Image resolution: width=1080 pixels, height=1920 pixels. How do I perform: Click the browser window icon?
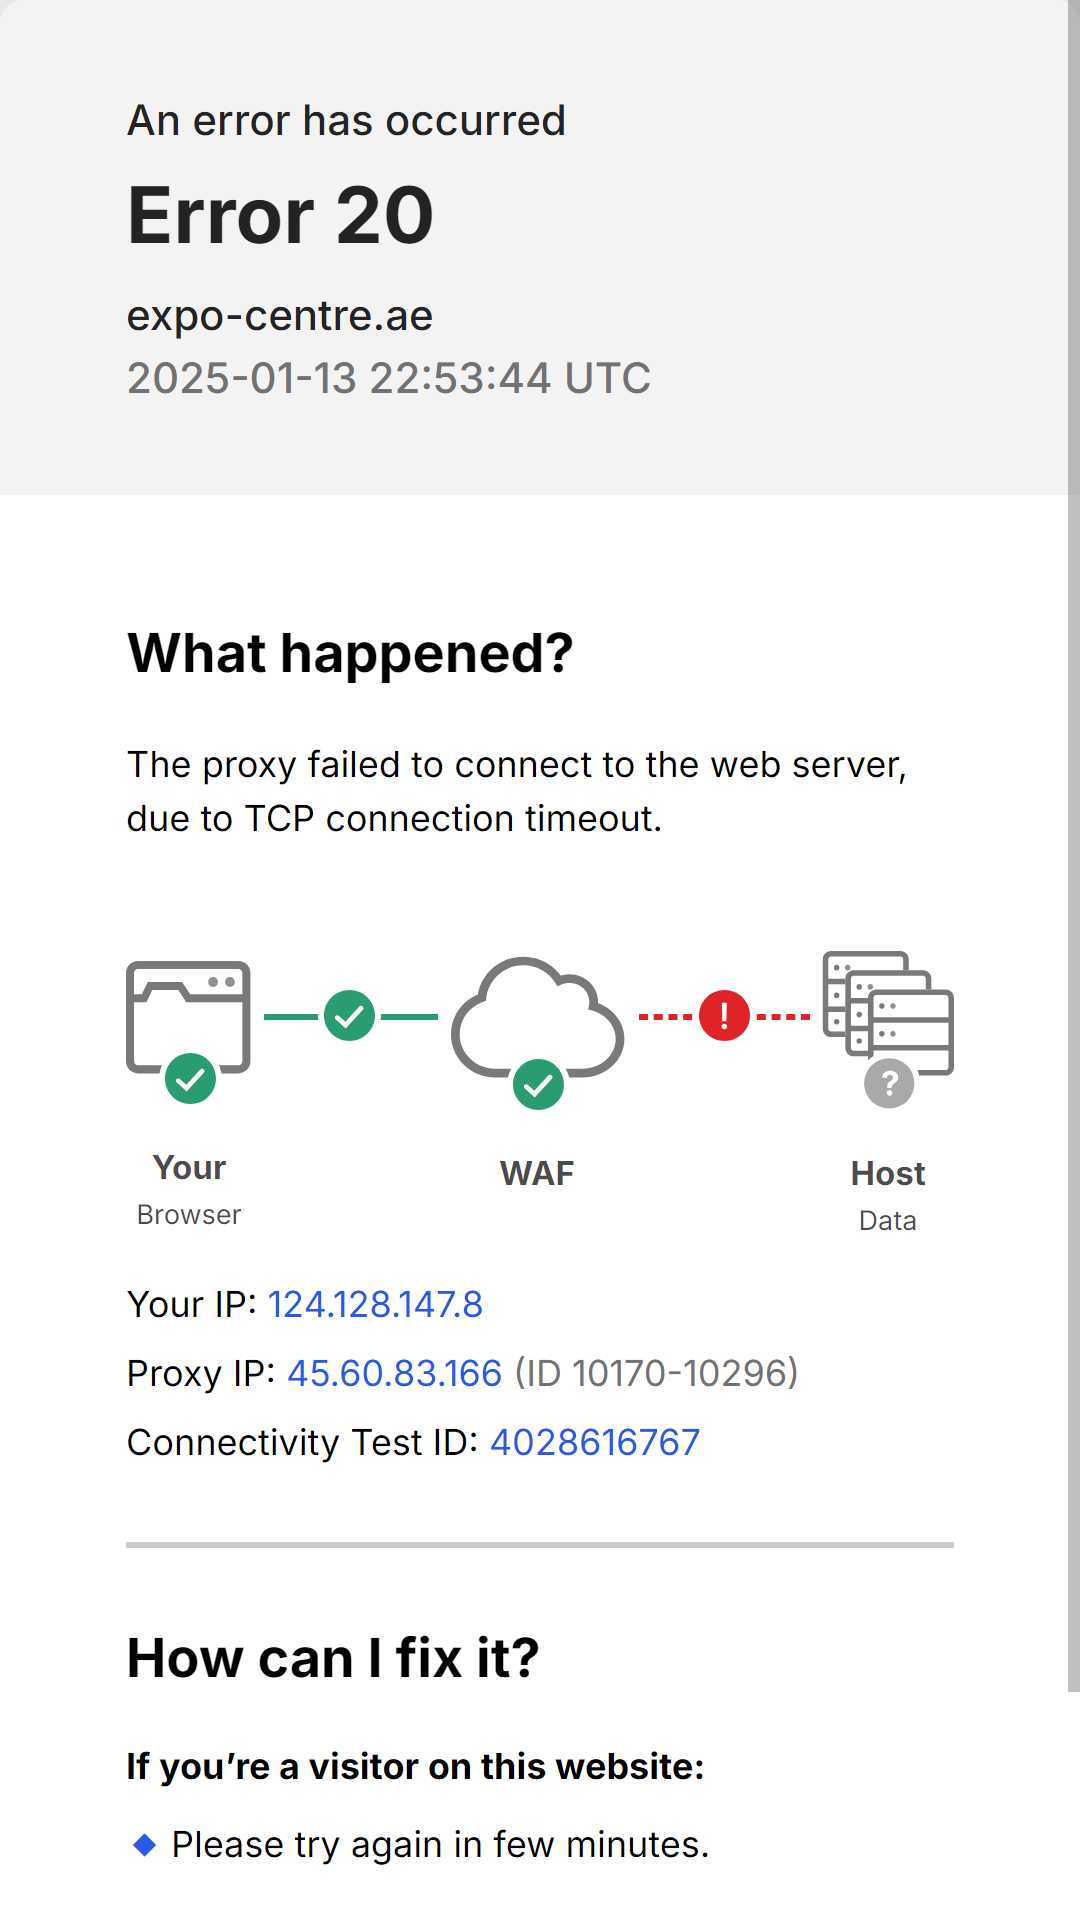coord(188,1015)
